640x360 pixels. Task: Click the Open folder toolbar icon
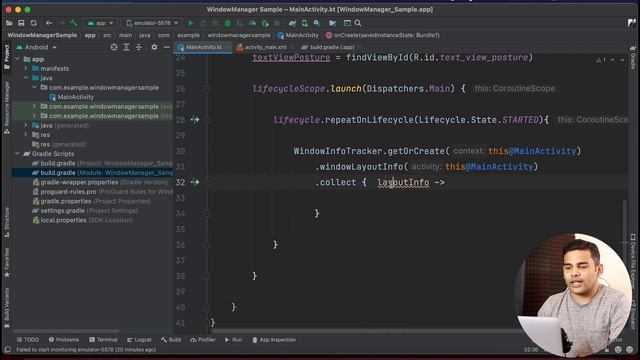(x=9, y=23)
